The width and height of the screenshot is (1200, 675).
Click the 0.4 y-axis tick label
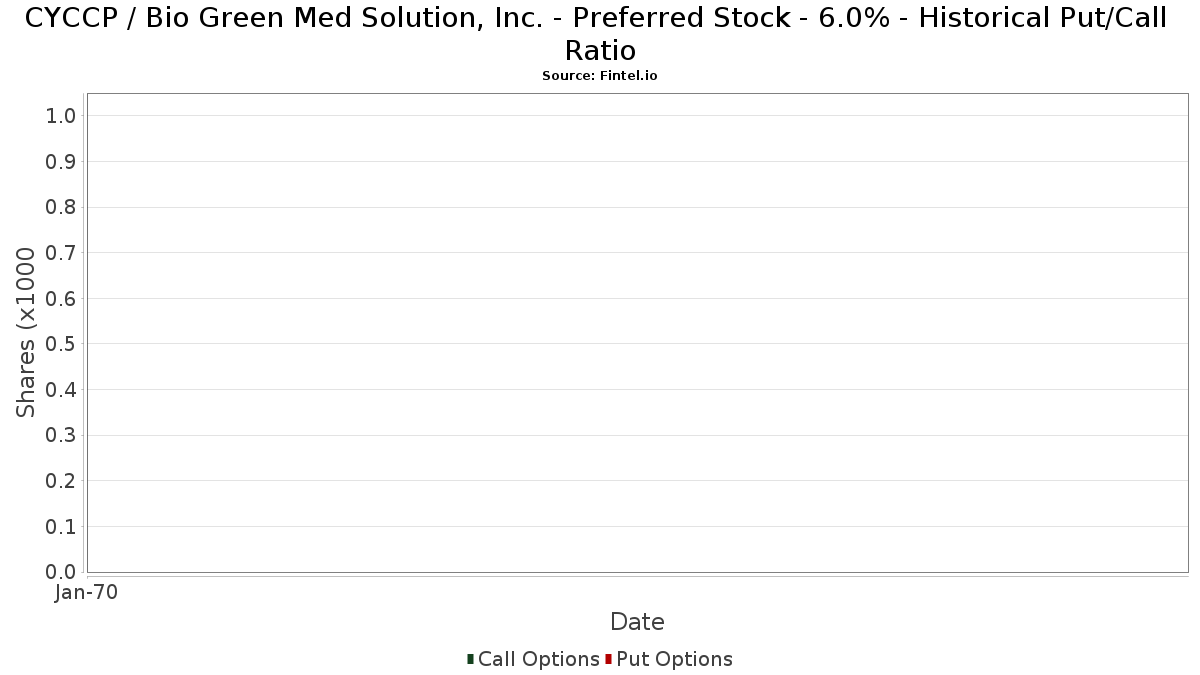[61, 390]
